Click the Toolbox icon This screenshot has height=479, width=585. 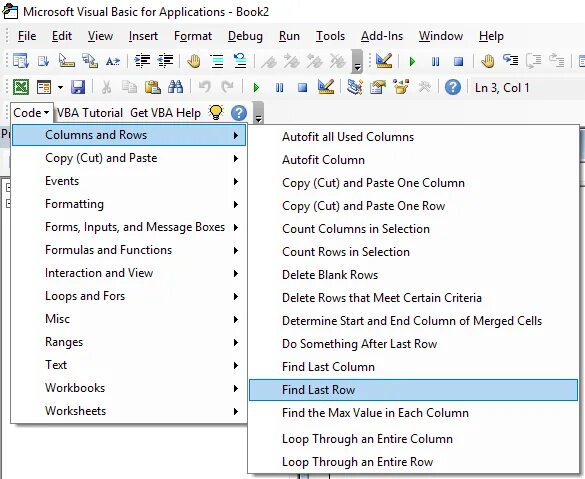coord(424,87)
